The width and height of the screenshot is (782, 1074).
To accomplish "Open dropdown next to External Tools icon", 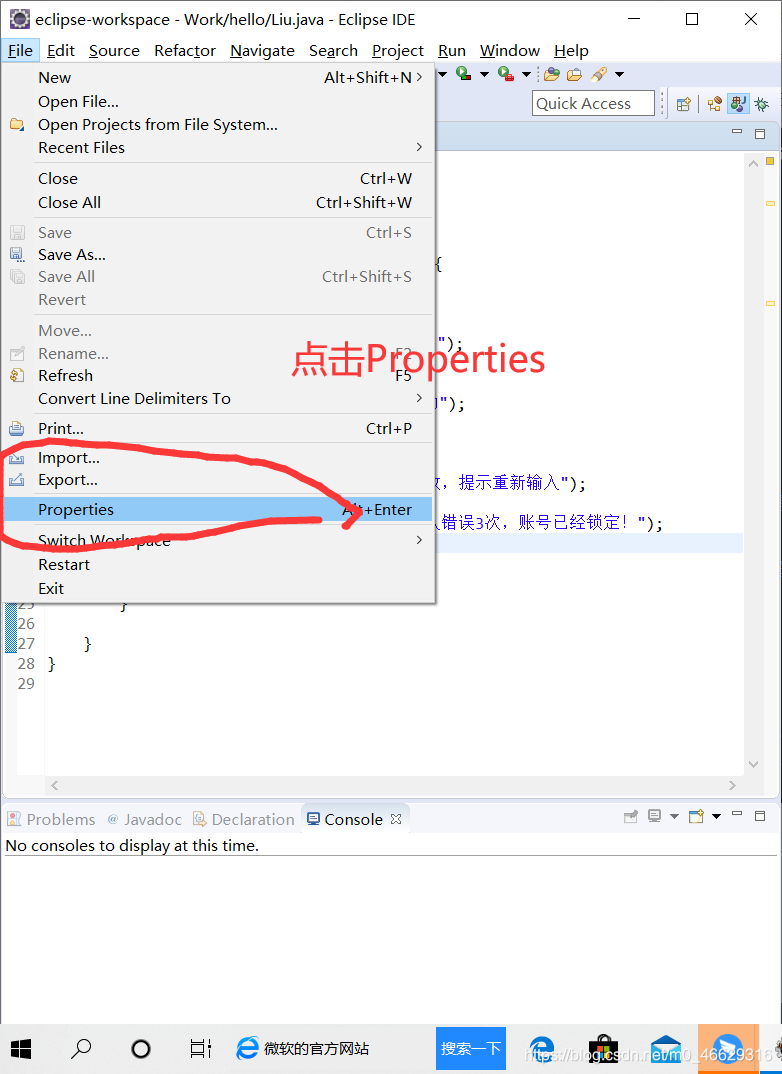I will [527, 74].
